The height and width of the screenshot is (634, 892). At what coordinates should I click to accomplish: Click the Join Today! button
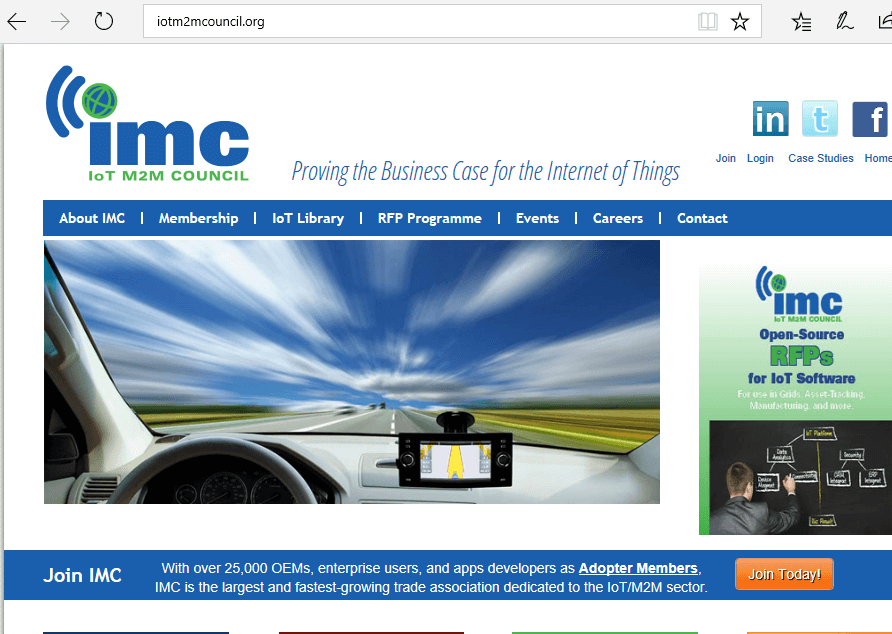tap(784, 574)
